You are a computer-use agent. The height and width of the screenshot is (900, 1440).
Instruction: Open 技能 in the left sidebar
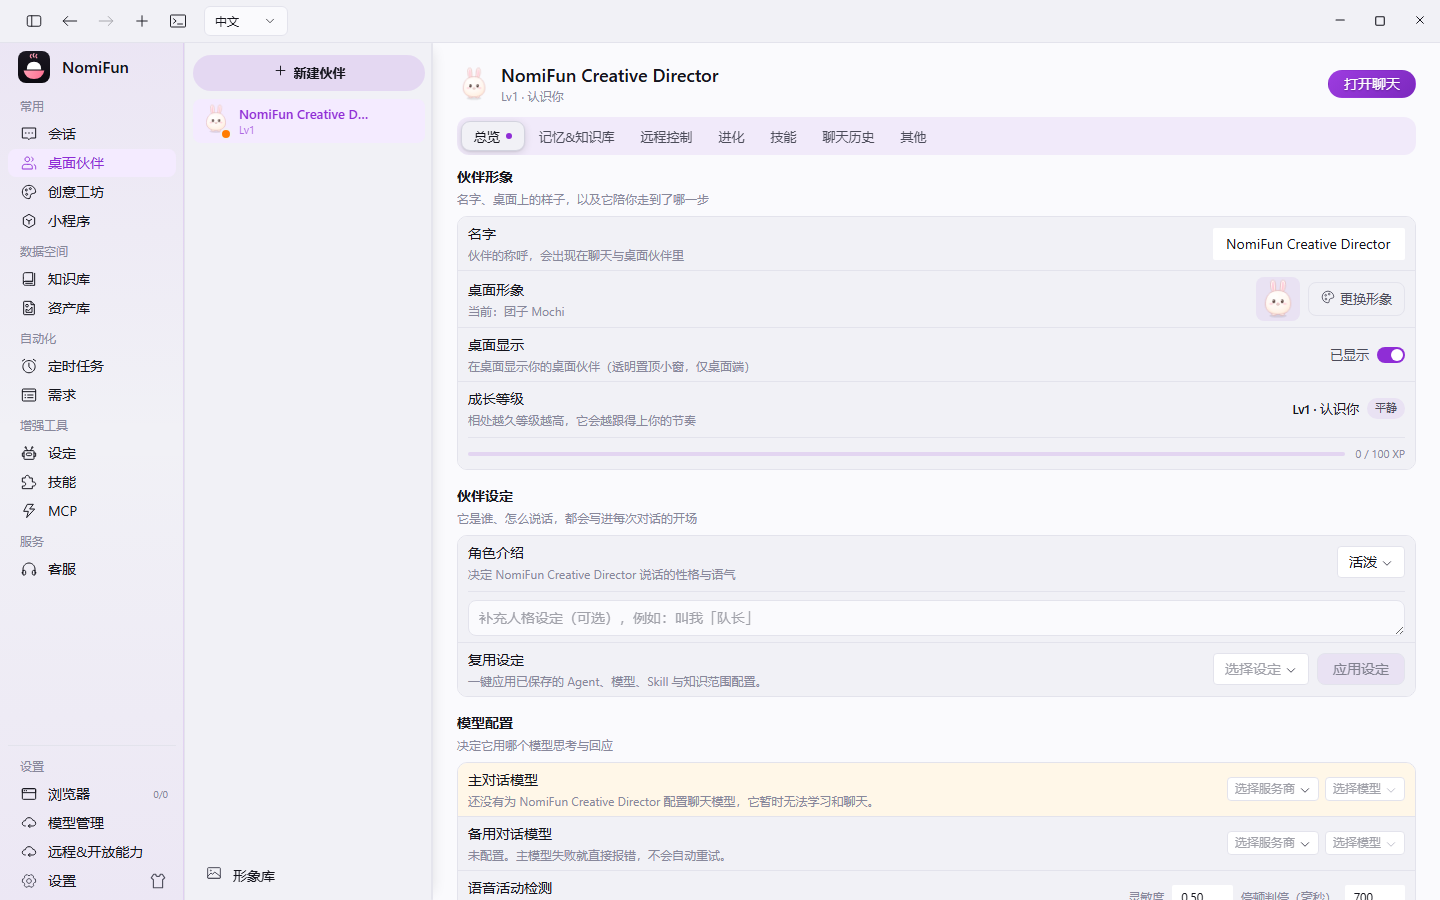tap(92, 482)
